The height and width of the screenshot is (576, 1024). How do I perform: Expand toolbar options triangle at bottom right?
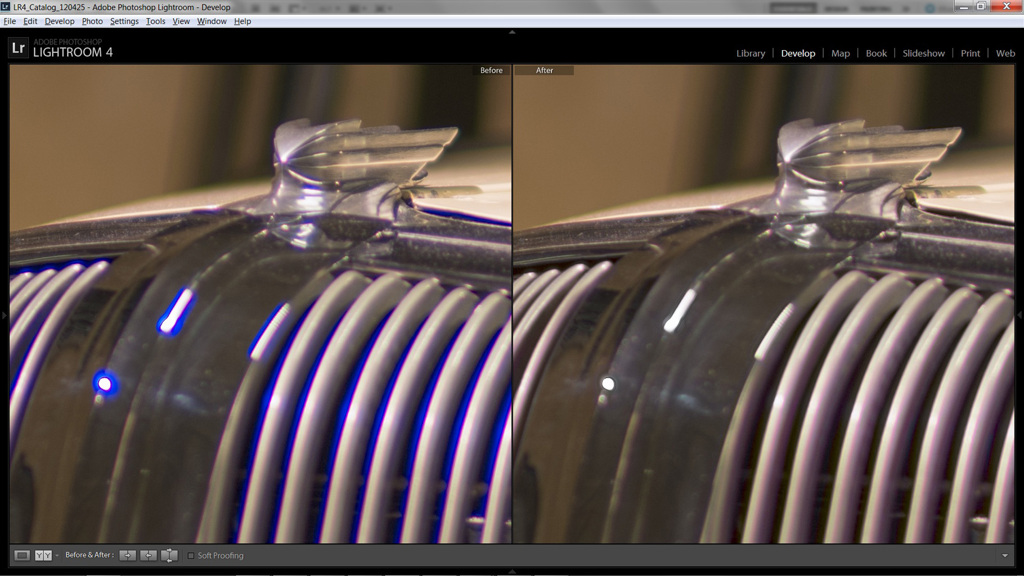(1004, 555)
